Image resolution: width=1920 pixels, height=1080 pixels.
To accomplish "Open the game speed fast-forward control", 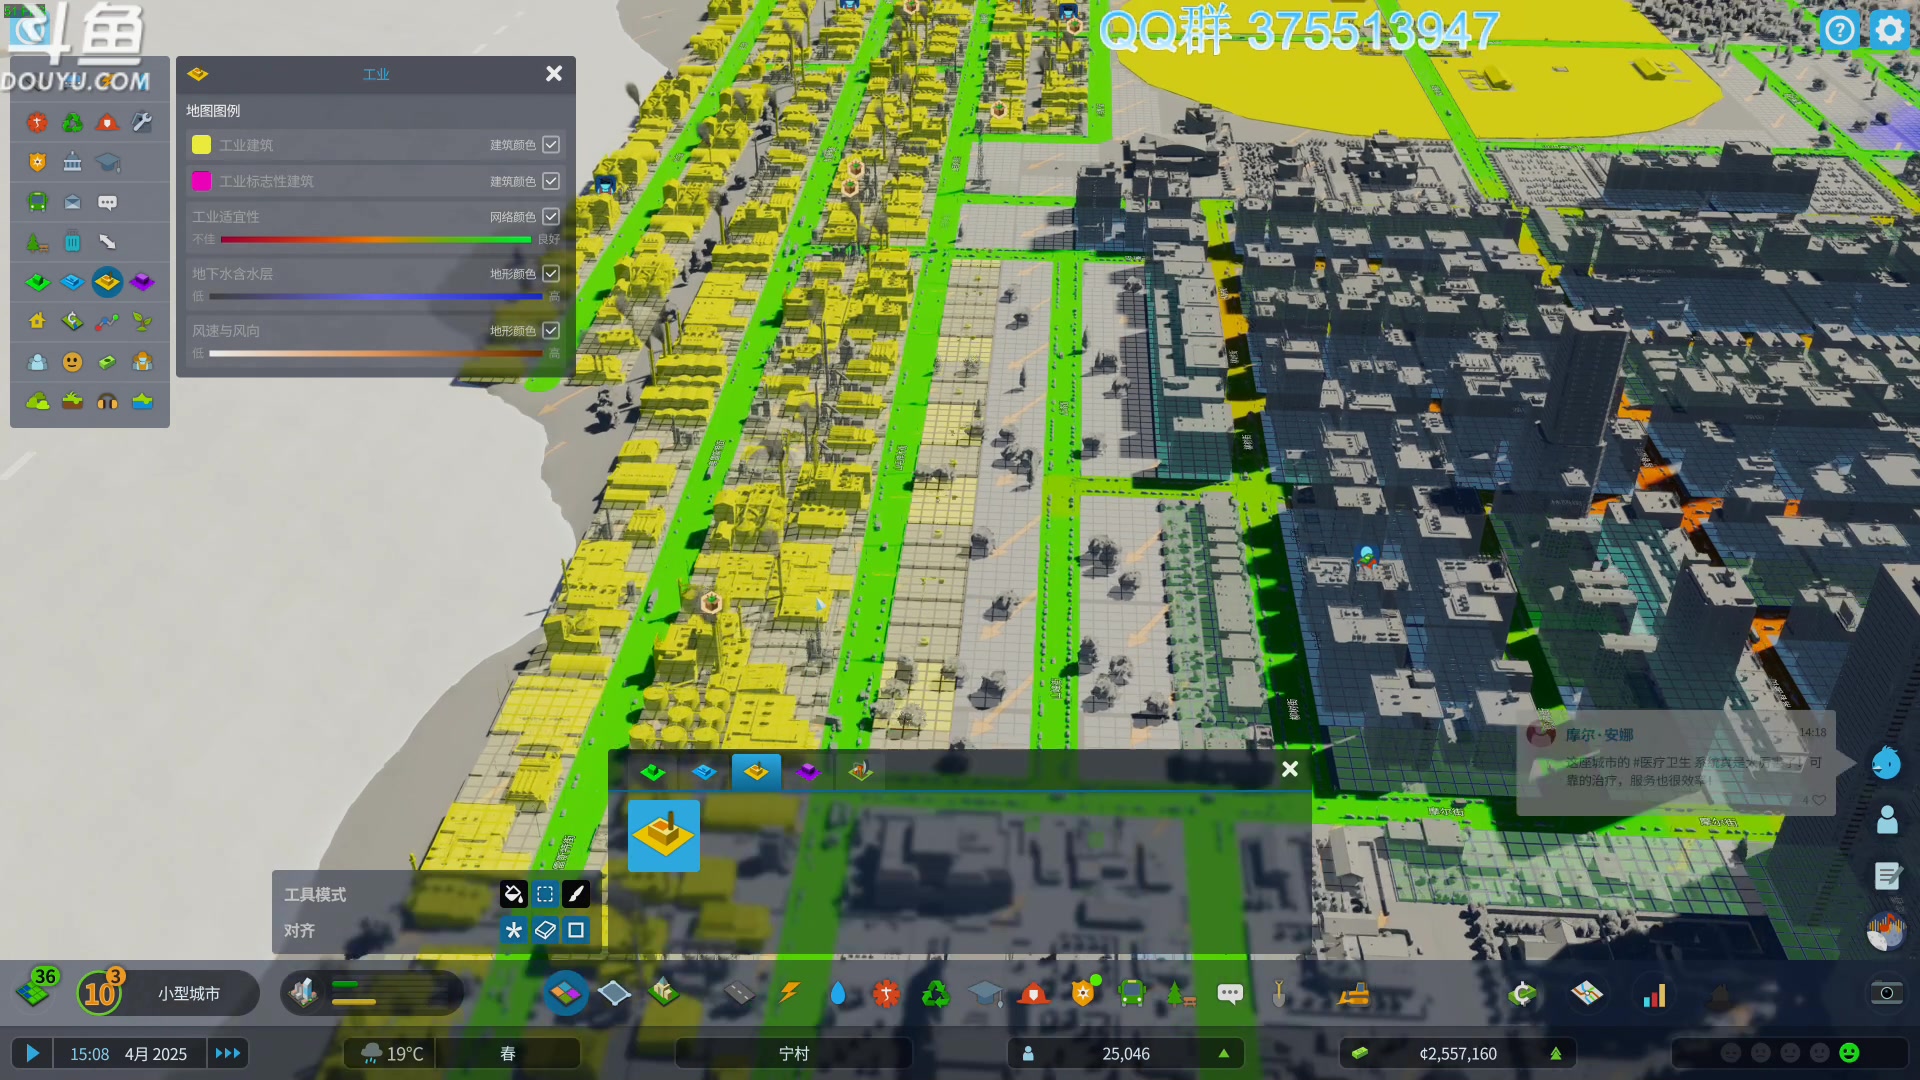I will [x=228, y=1053].
